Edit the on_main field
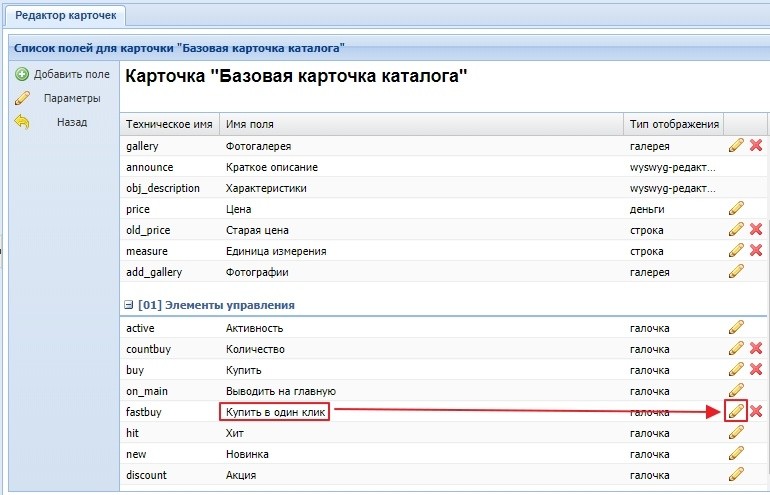The image size is (770, 495). pyautogui.click(x=736, y=390)
